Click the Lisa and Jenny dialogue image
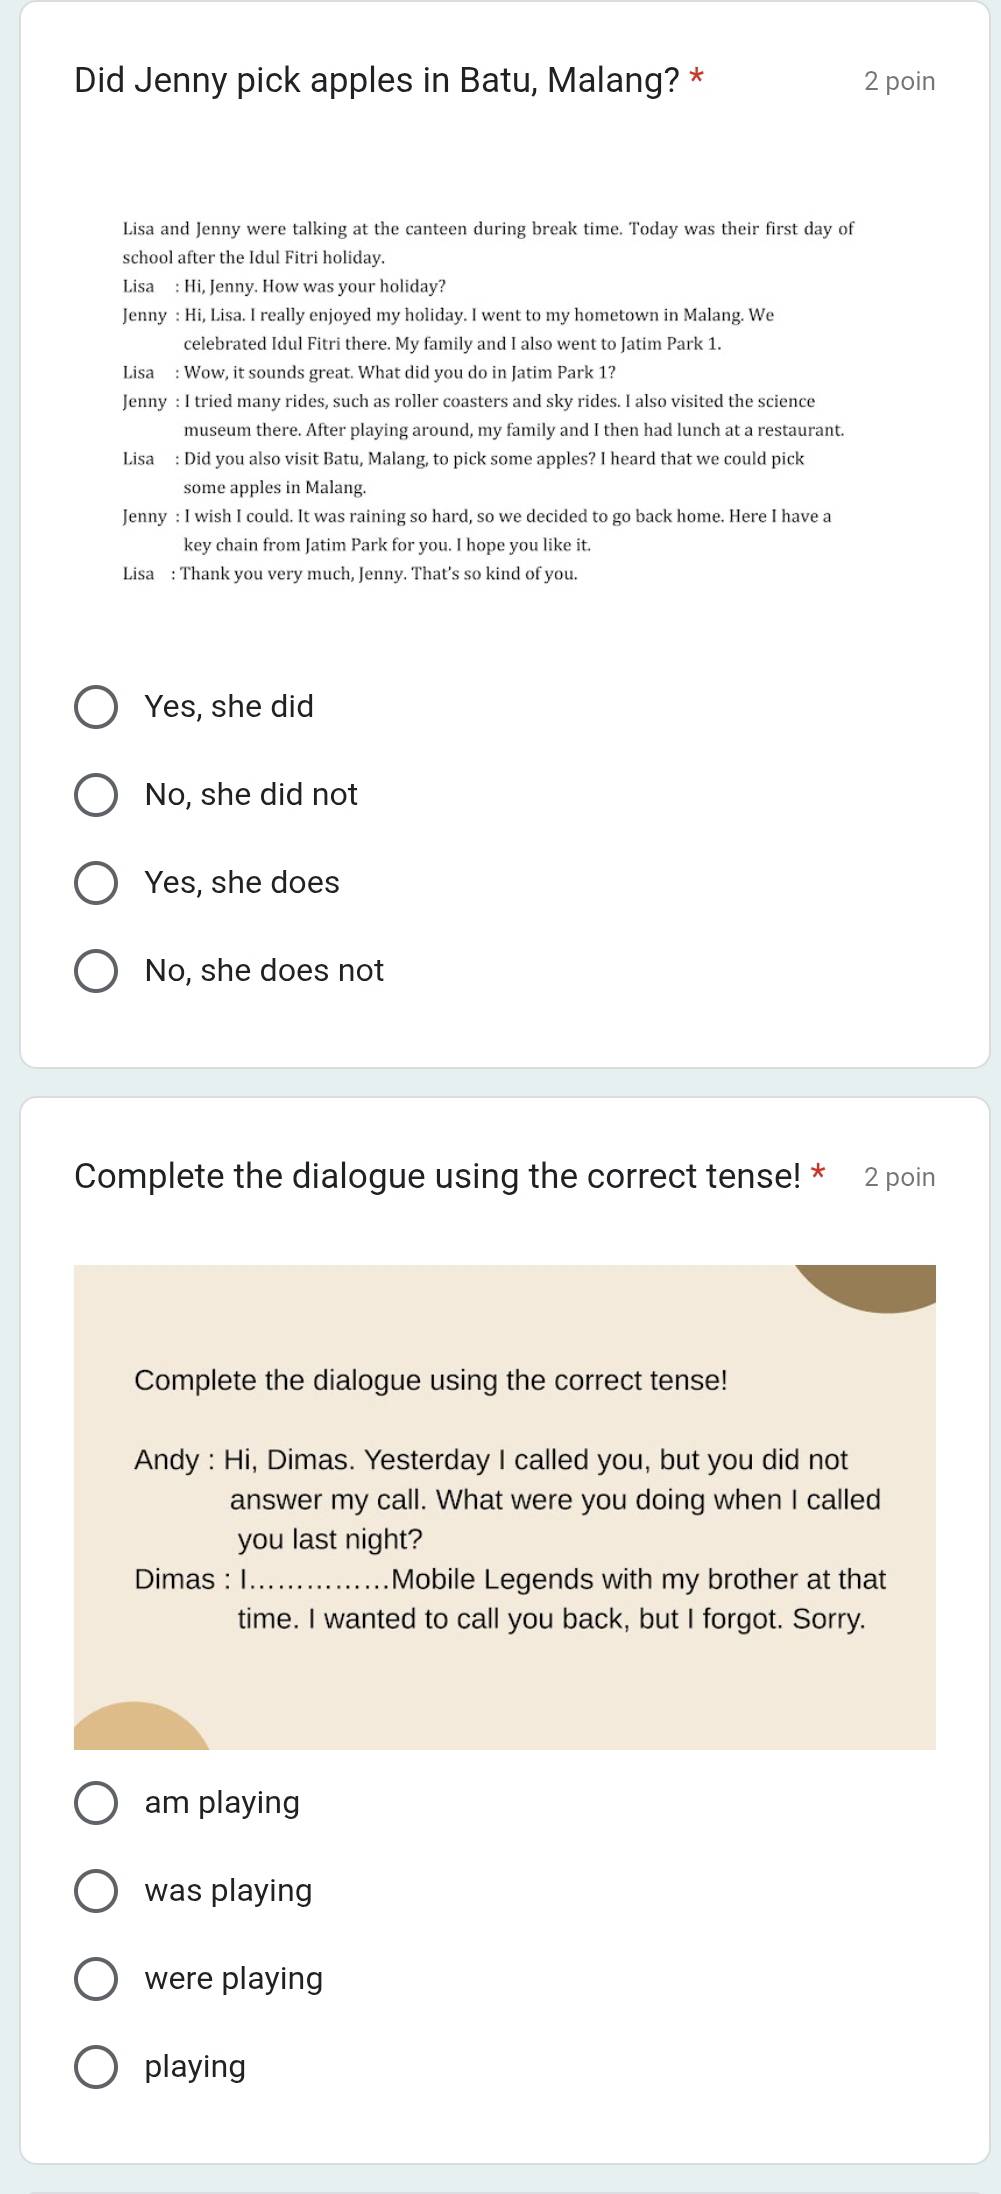The width and height of the screenshot is (1001, 2194). [x=505, y=401]
